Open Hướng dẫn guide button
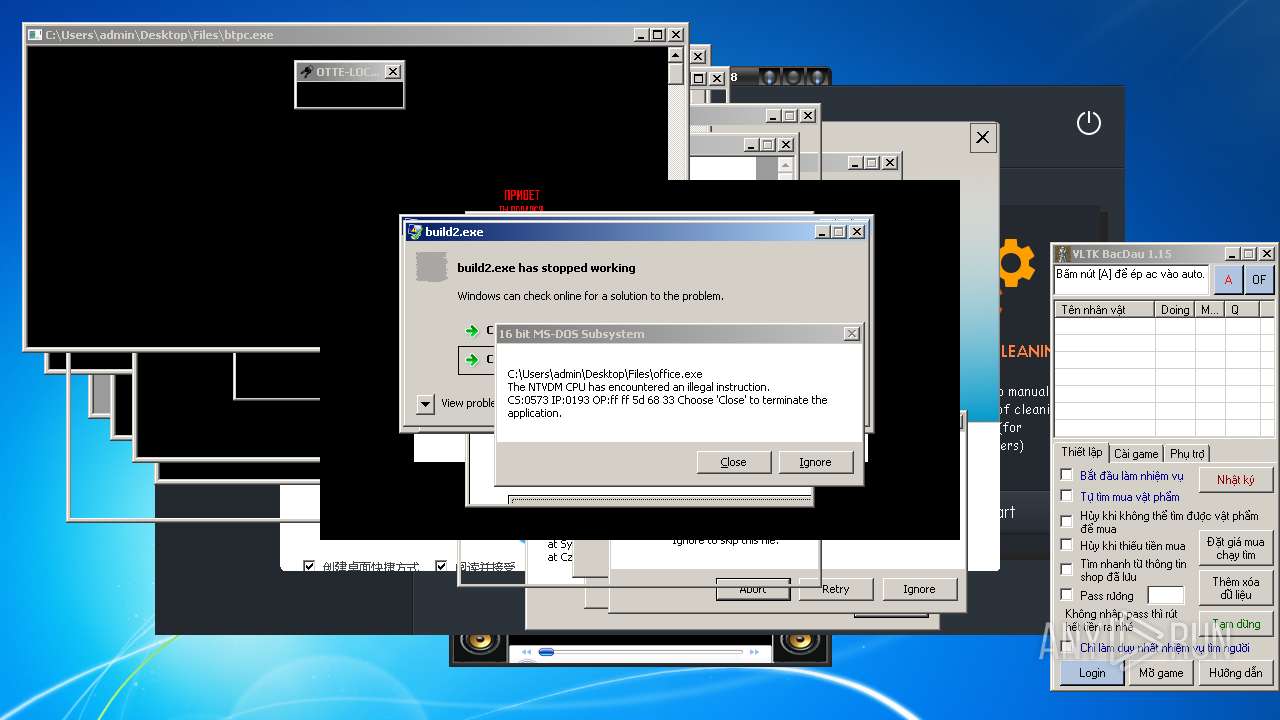This screenshot has height=720, width=1280. (1236, 673)
